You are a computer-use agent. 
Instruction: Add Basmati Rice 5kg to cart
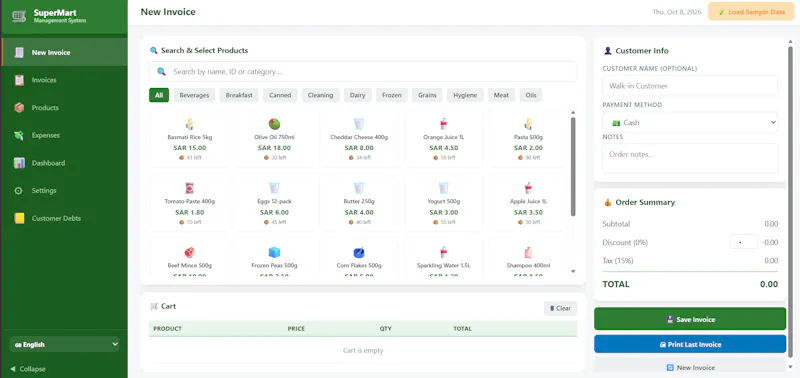tap(190, 139)
